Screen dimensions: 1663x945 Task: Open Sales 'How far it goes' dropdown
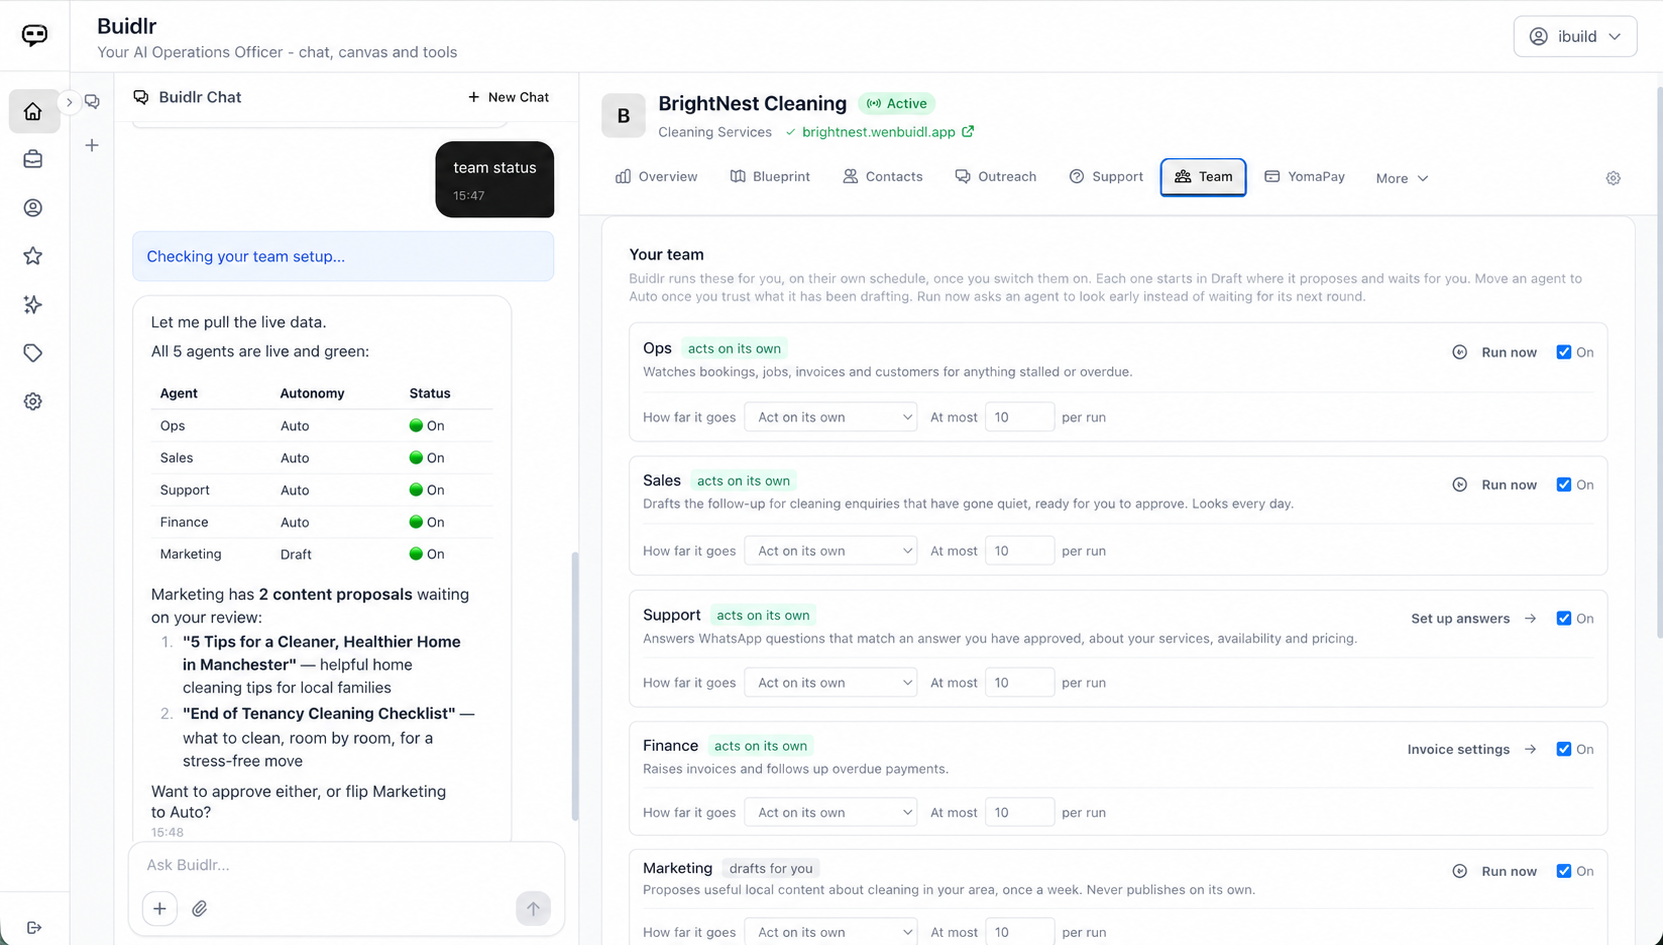(831, 551)
